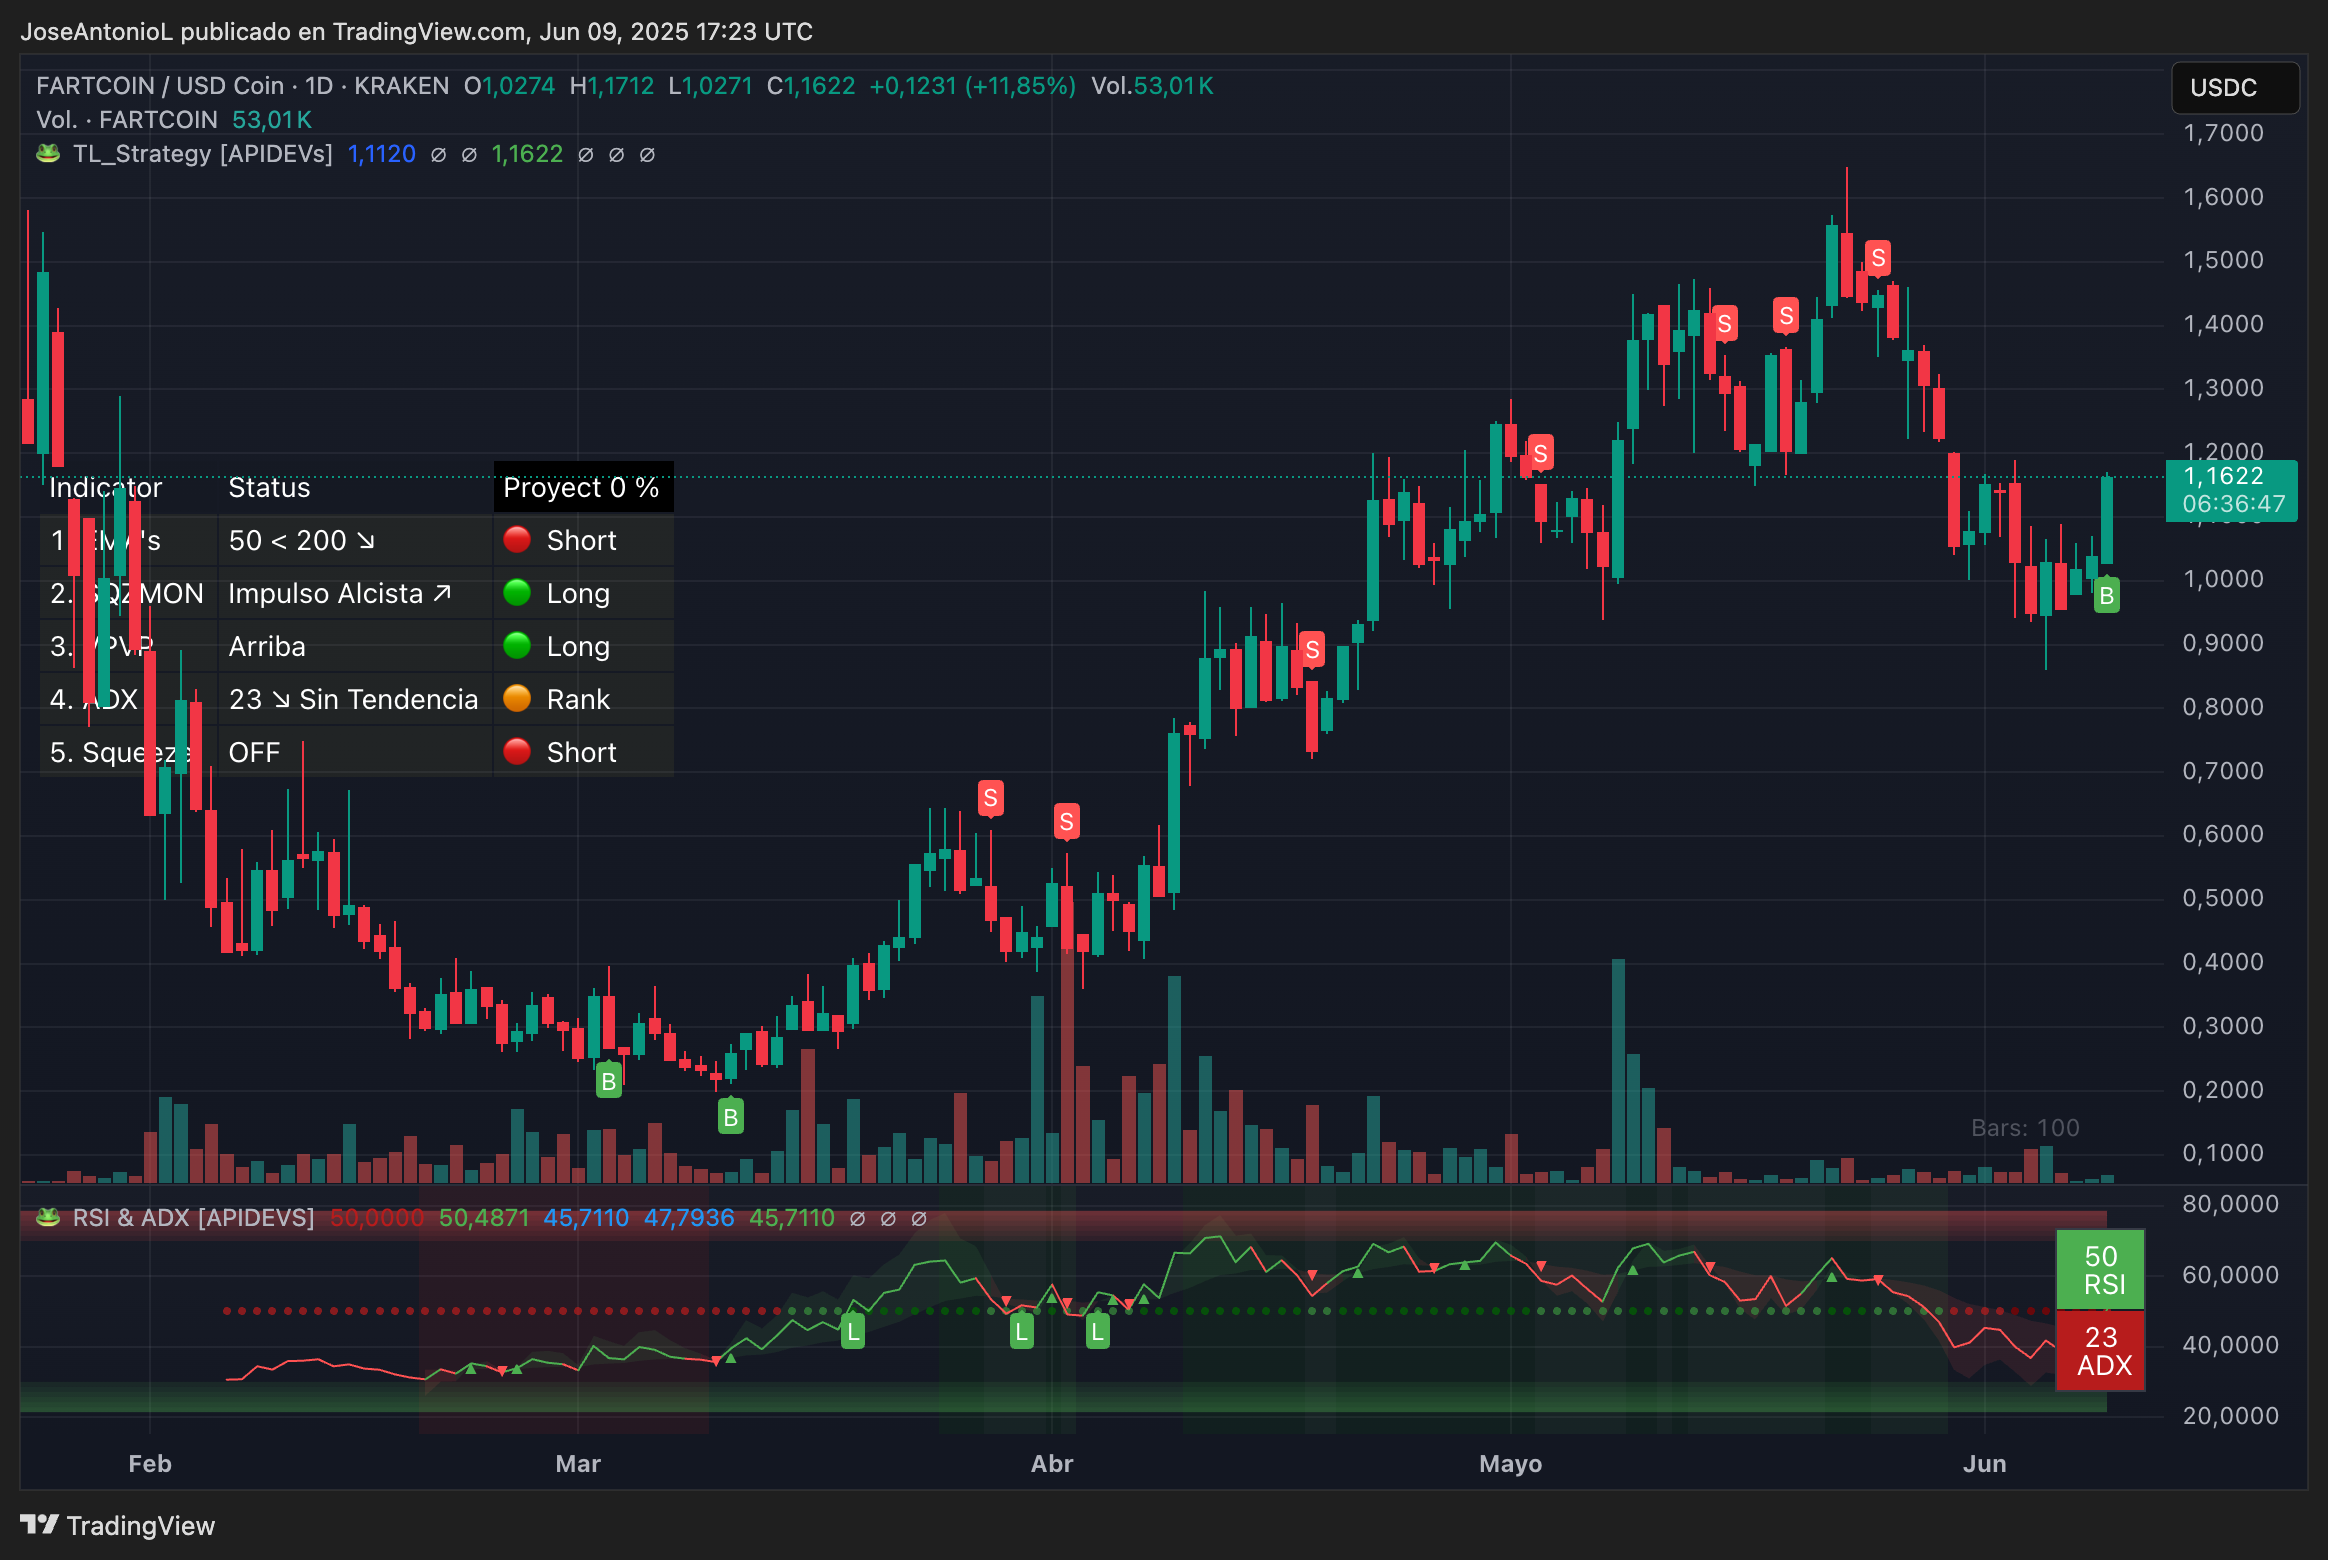Screen dimensions: 2328x1560
Task: Click the first L marker in the RSI pane
Action: (x=852, y=1331)
